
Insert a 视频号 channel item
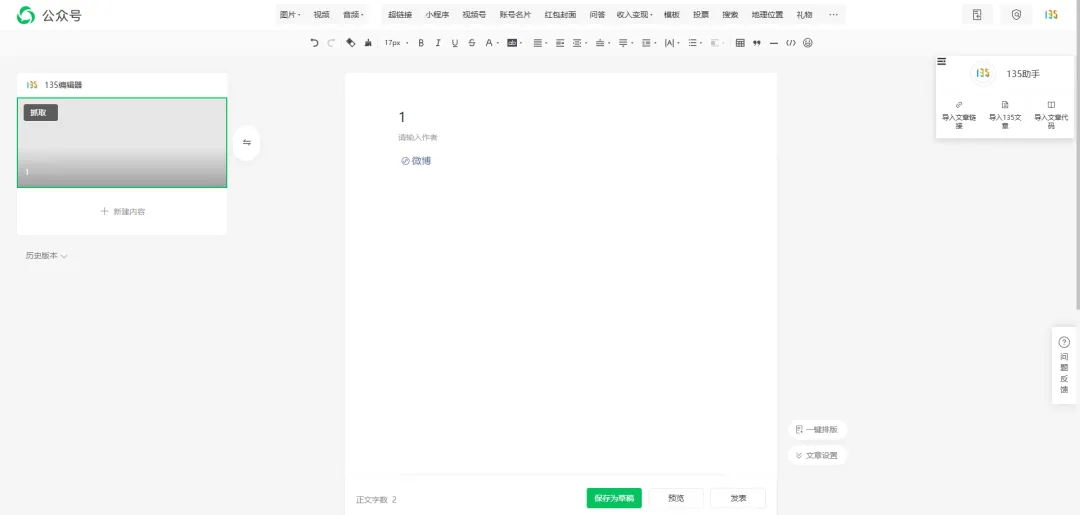click(x=474, y=14)
